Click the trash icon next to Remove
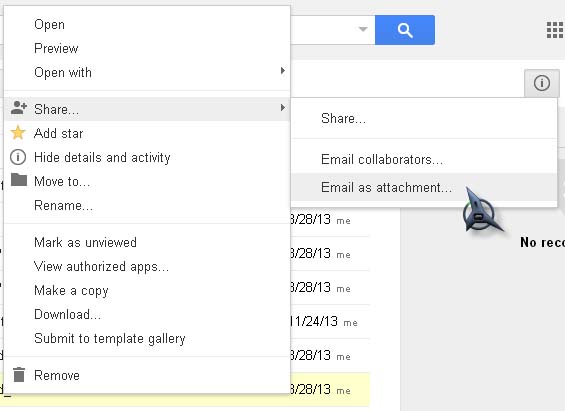 [19, 375]
